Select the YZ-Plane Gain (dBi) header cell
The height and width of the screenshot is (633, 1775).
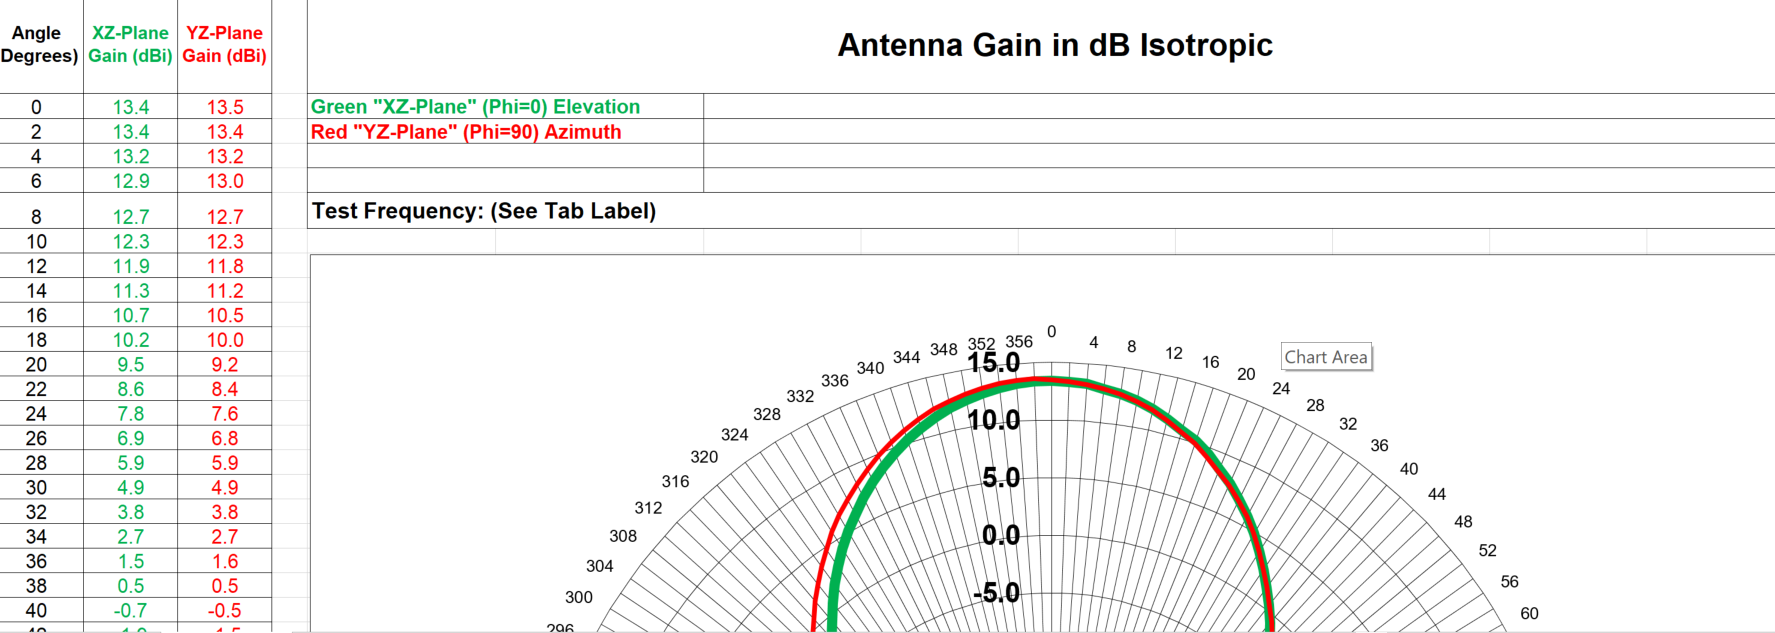click(x=225, y=46)
